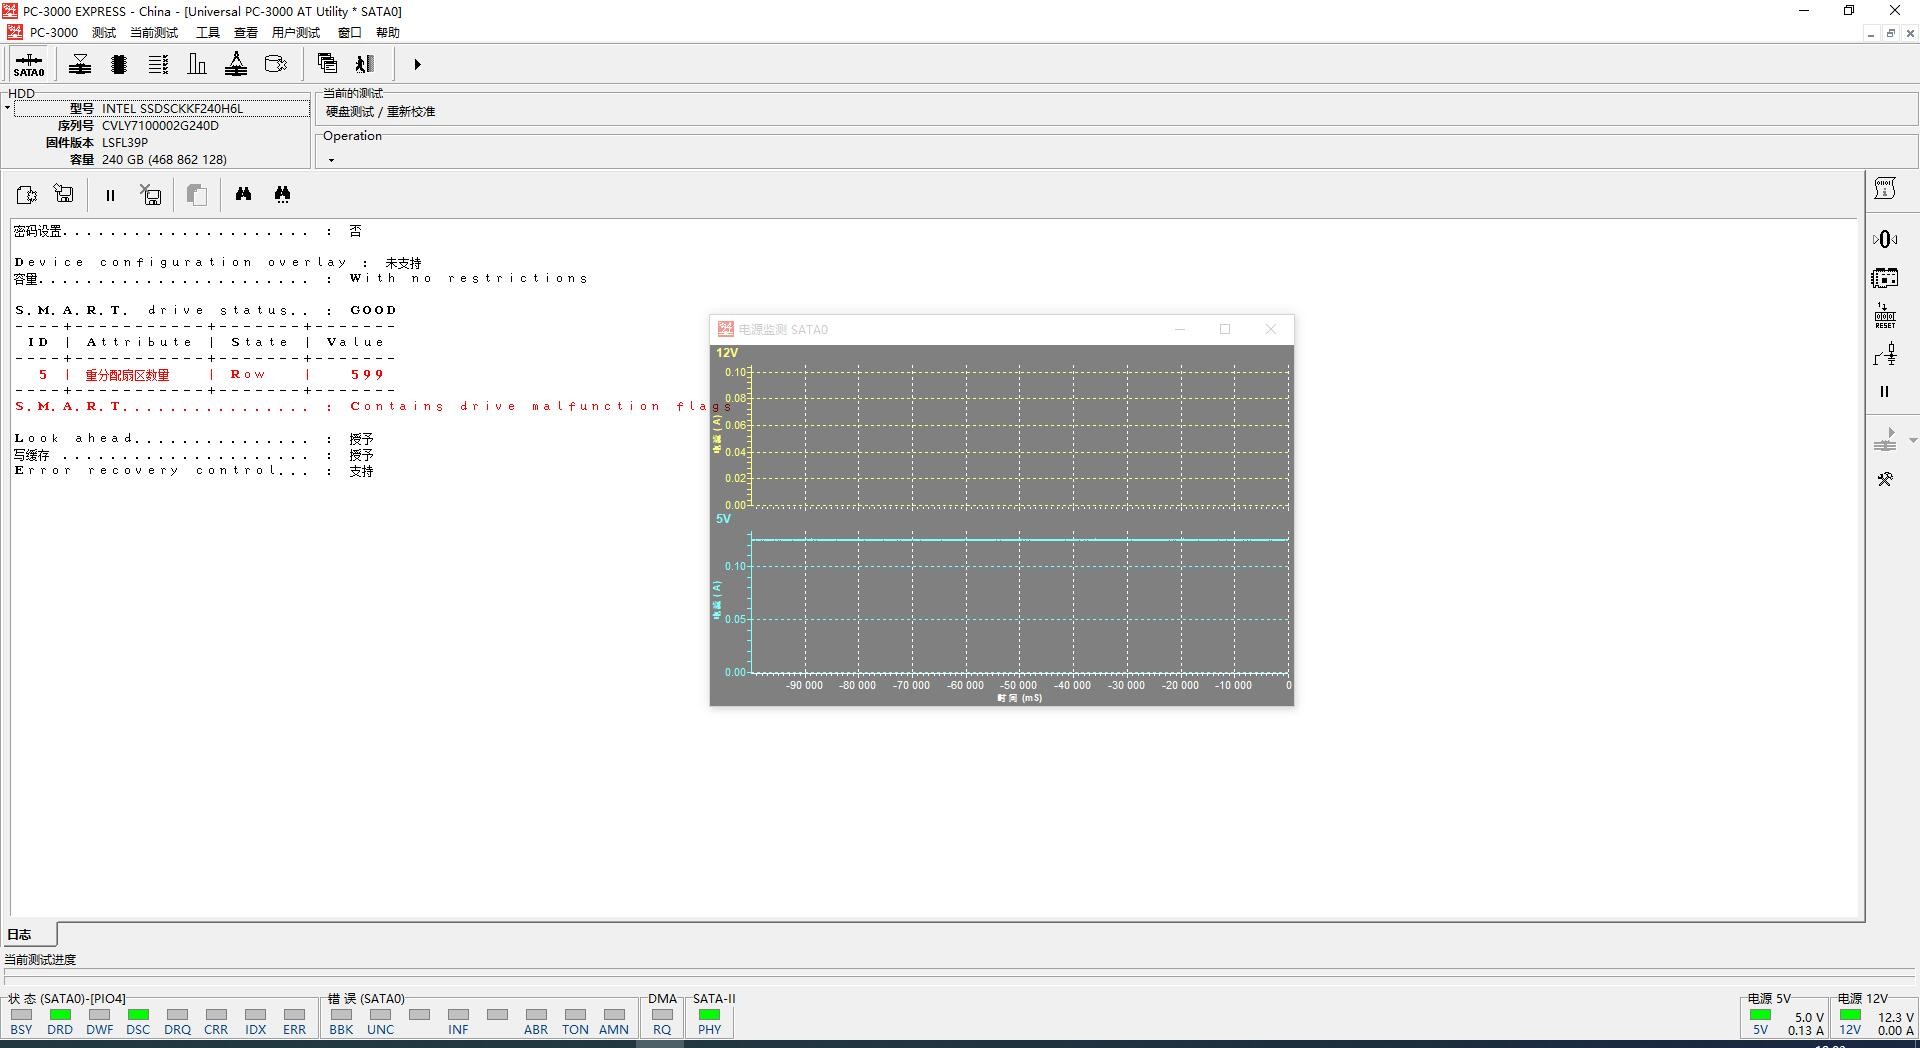Click the clear-and-save floppy with X icon

coord(151,194)
